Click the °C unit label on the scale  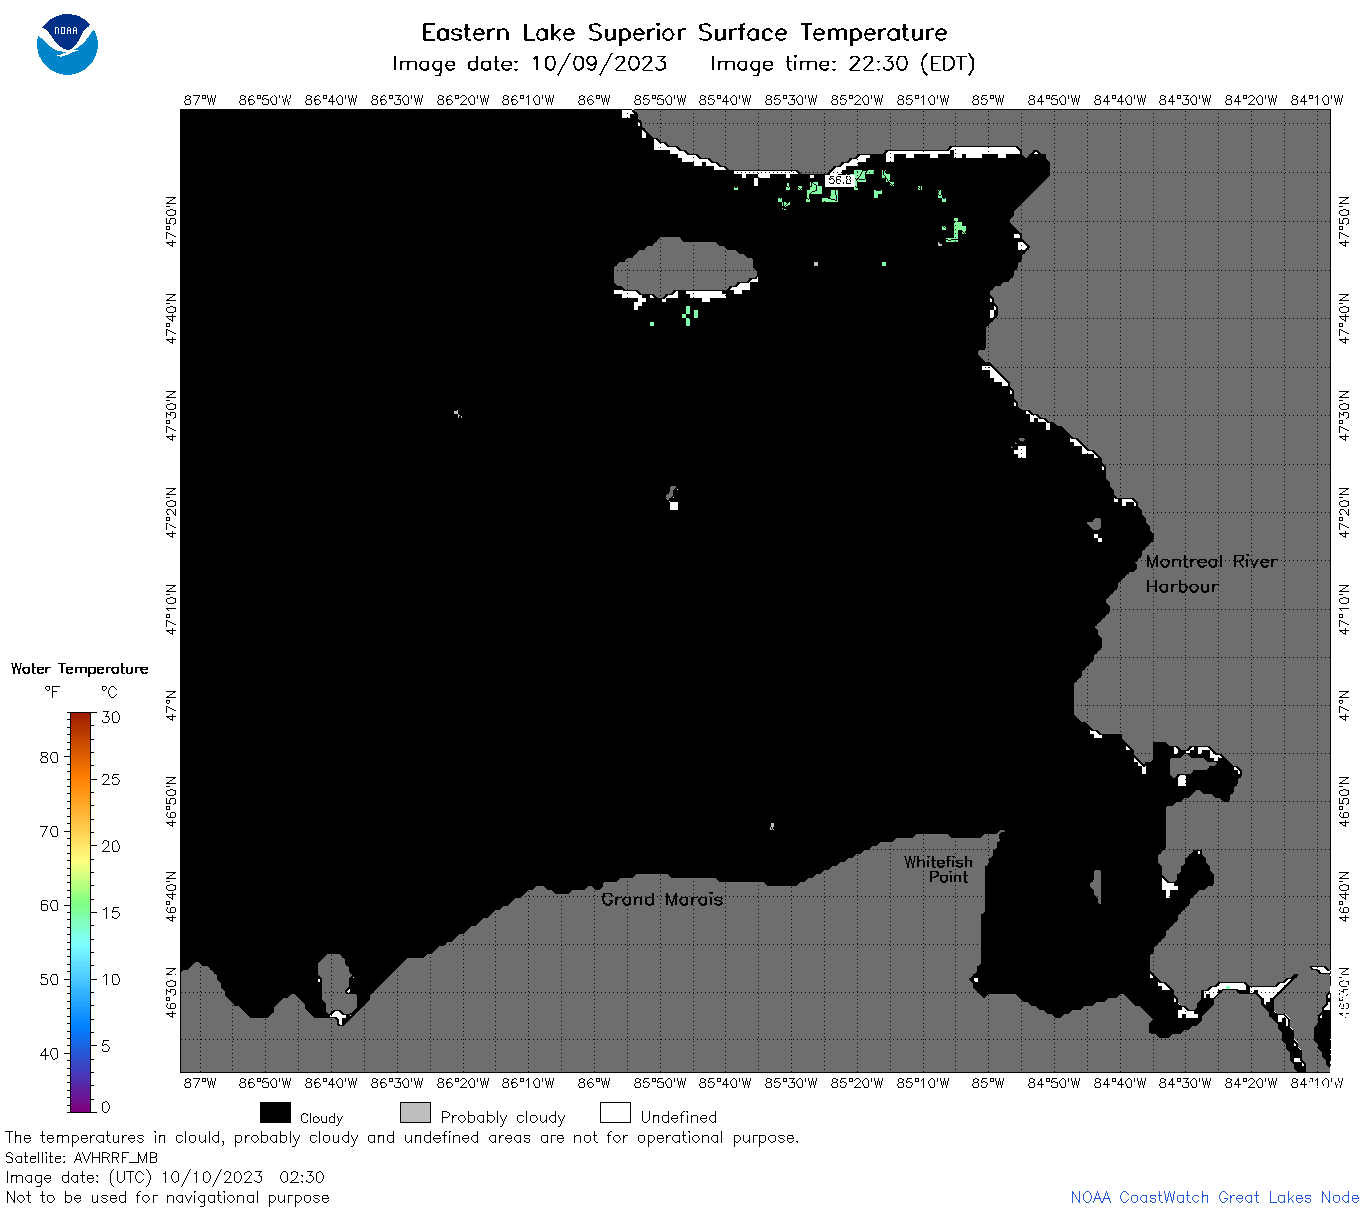109,692
